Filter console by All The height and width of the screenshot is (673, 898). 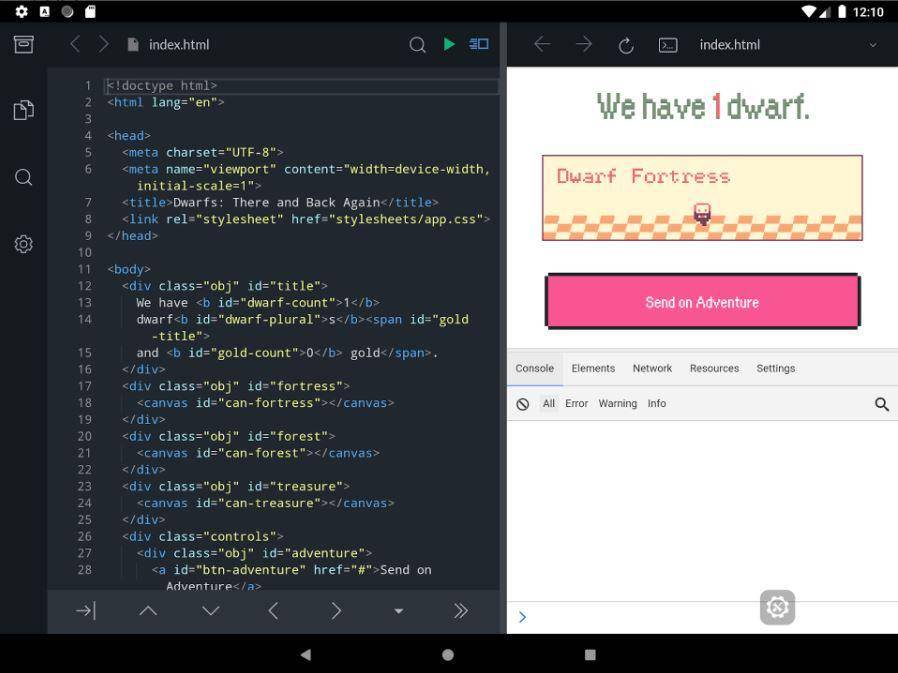(x=549, y=403)
